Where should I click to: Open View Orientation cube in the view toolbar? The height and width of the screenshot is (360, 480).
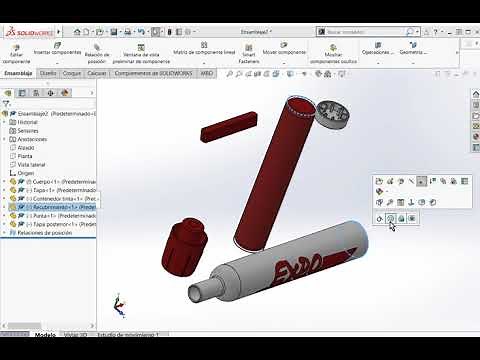276,74
